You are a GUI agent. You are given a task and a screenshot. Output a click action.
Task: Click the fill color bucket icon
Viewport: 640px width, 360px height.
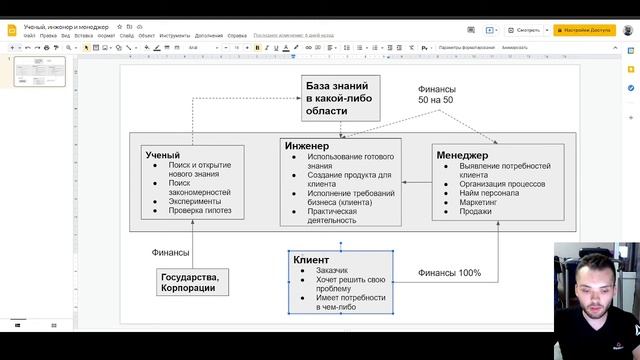(x=147, y=48)
